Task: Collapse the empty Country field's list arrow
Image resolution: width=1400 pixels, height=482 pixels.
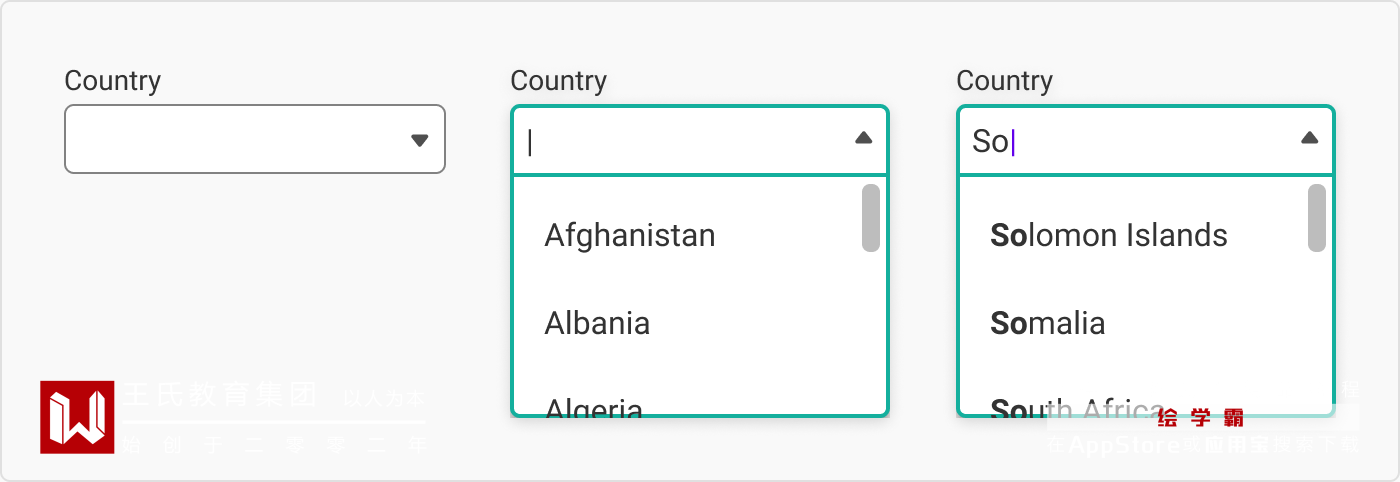Action: pos(864,139)
